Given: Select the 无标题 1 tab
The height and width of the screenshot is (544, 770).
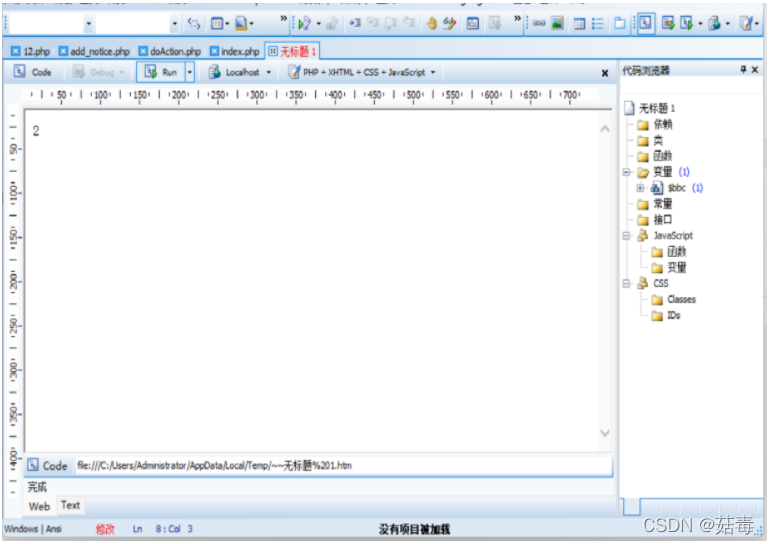Looking at the screenshot, I should click(292, 51).
